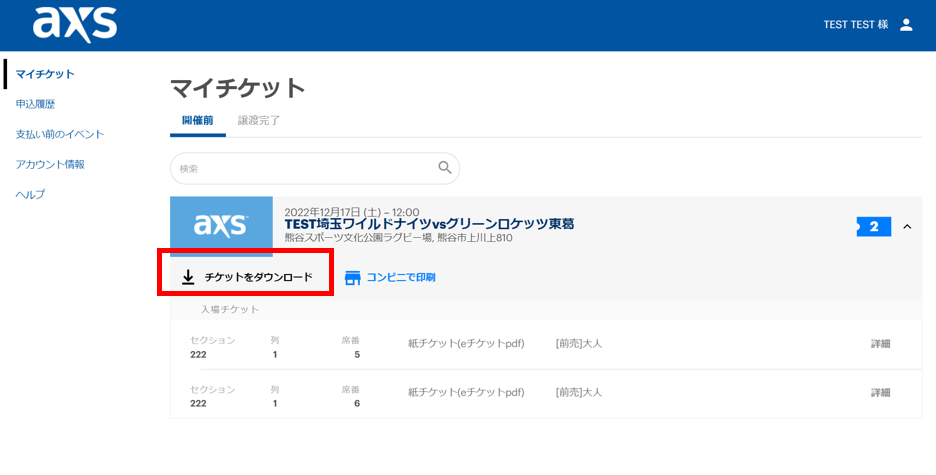The height and width of the screenshot is (475, 936).
Task: Click [前売]大人 in seat 5 row
Action: (578, 344)
